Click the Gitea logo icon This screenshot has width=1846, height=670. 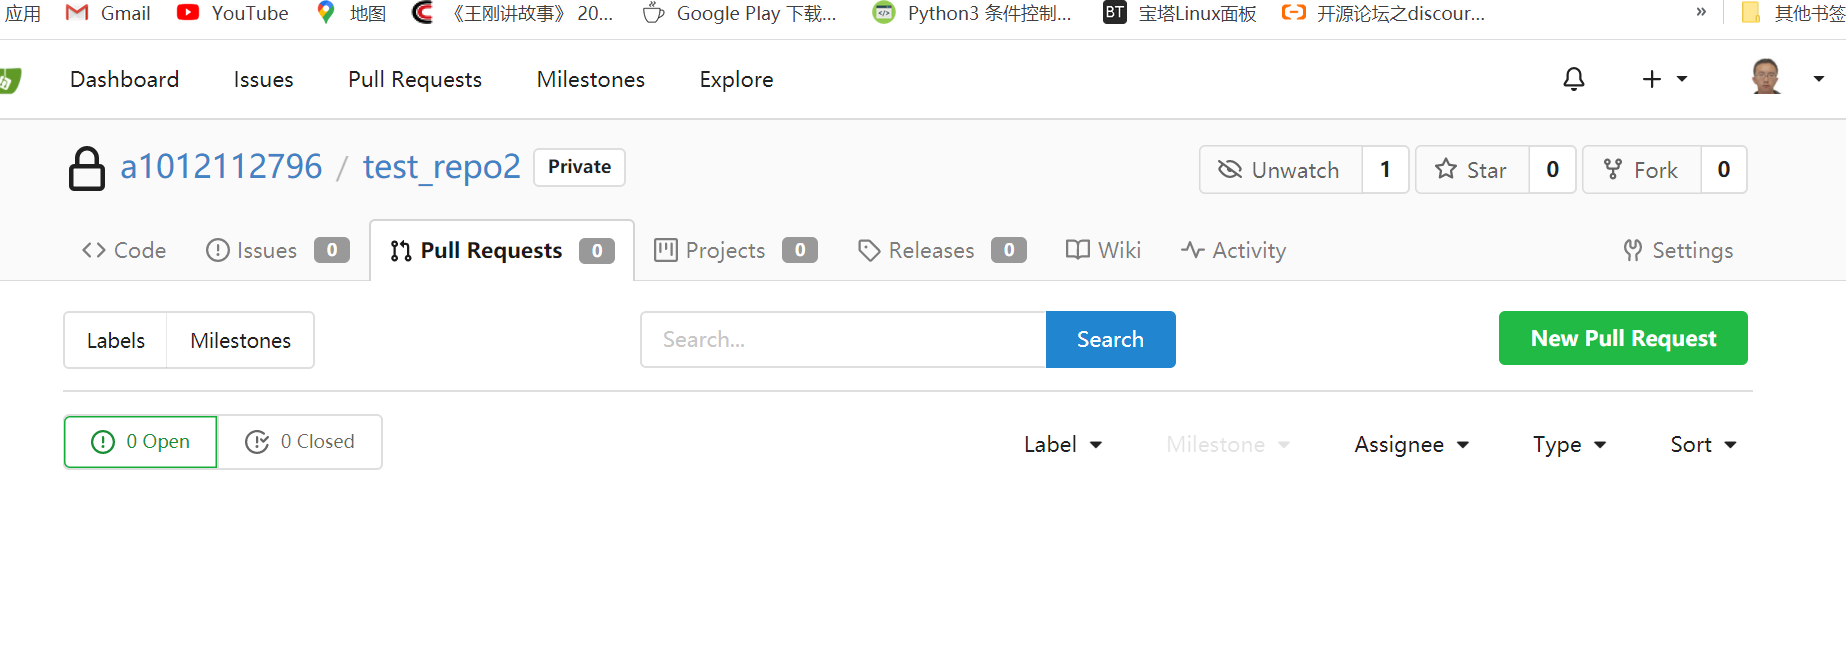[x=10, y=80]
